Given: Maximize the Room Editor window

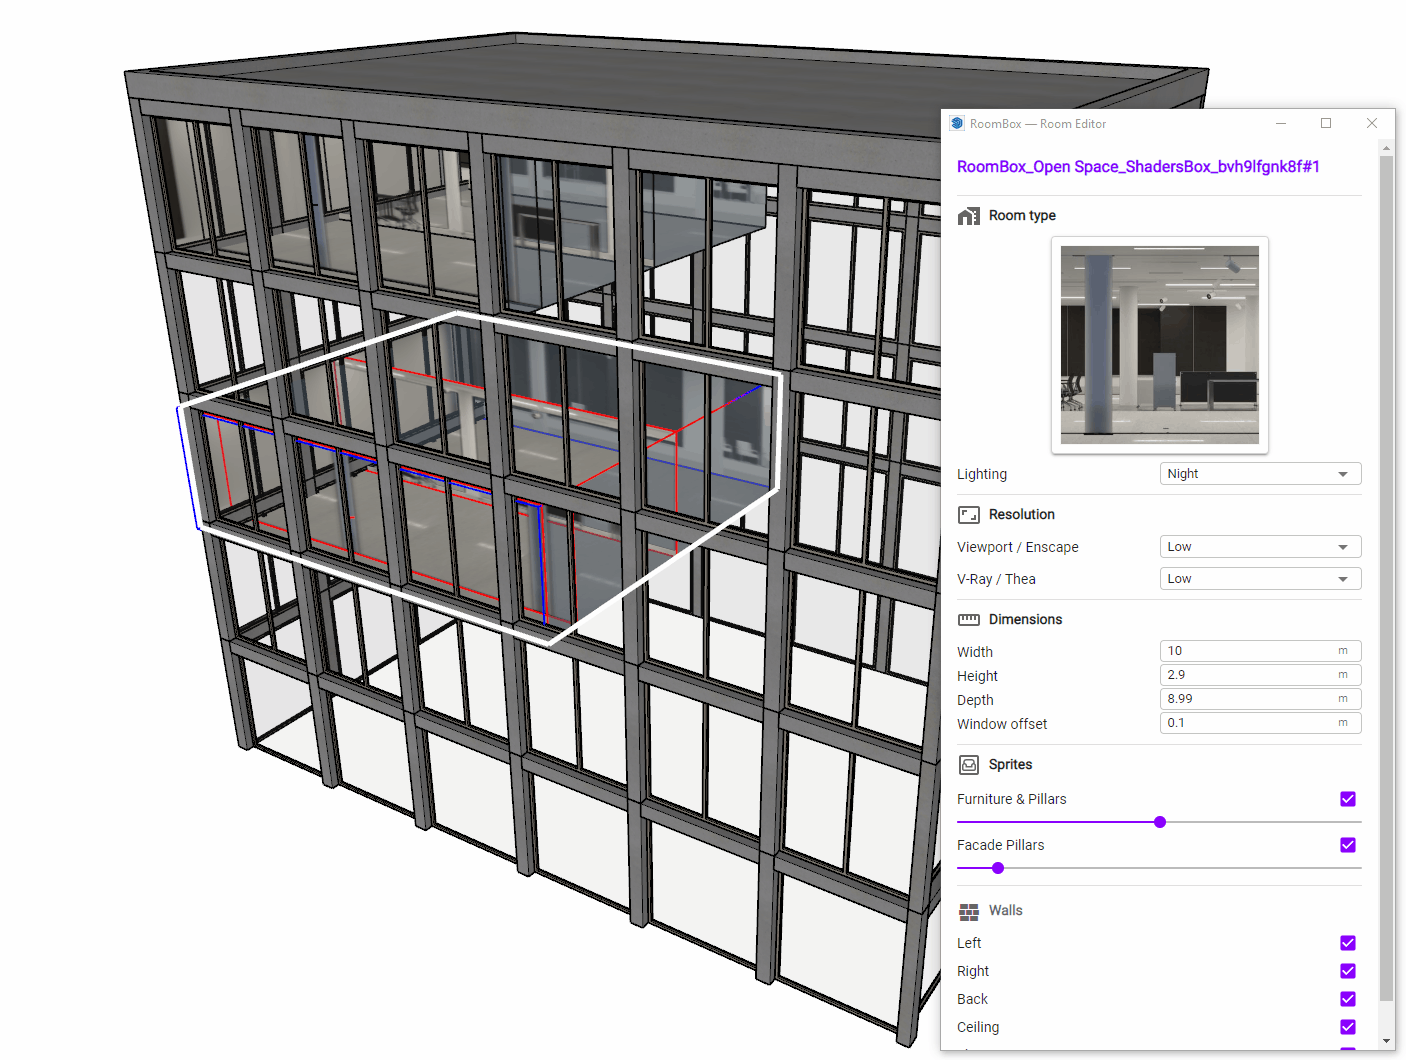Looking at the screenshot, I should pyautogui.click(x=1326, y=124).
